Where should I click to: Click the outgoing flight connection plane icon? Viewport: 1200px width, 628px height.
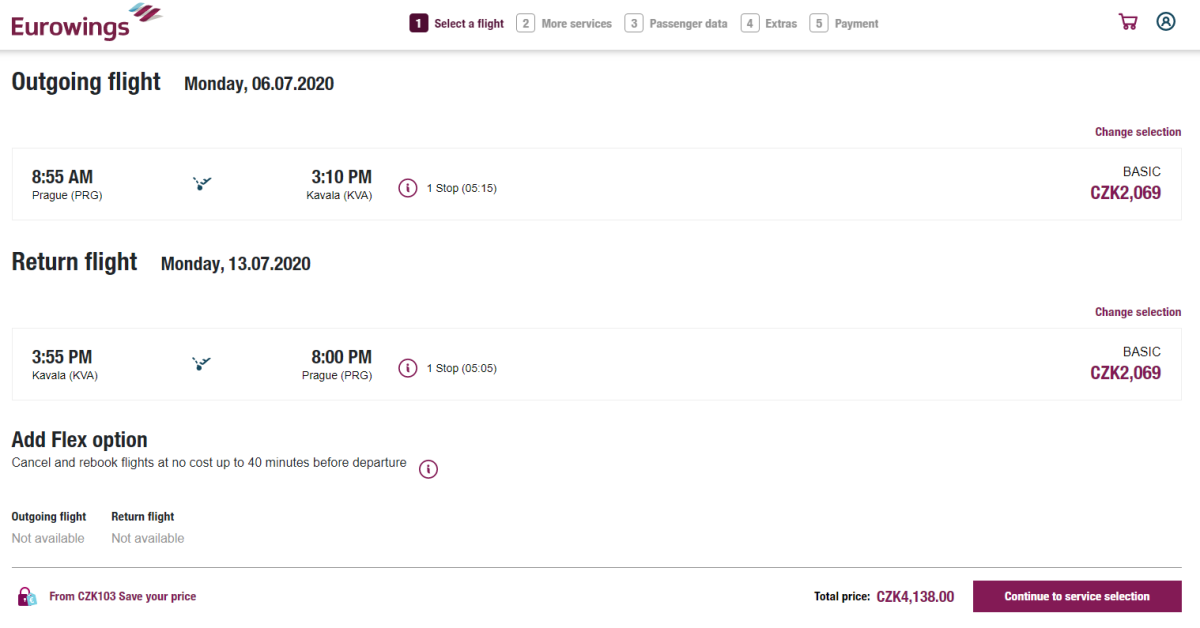[202, 184]
